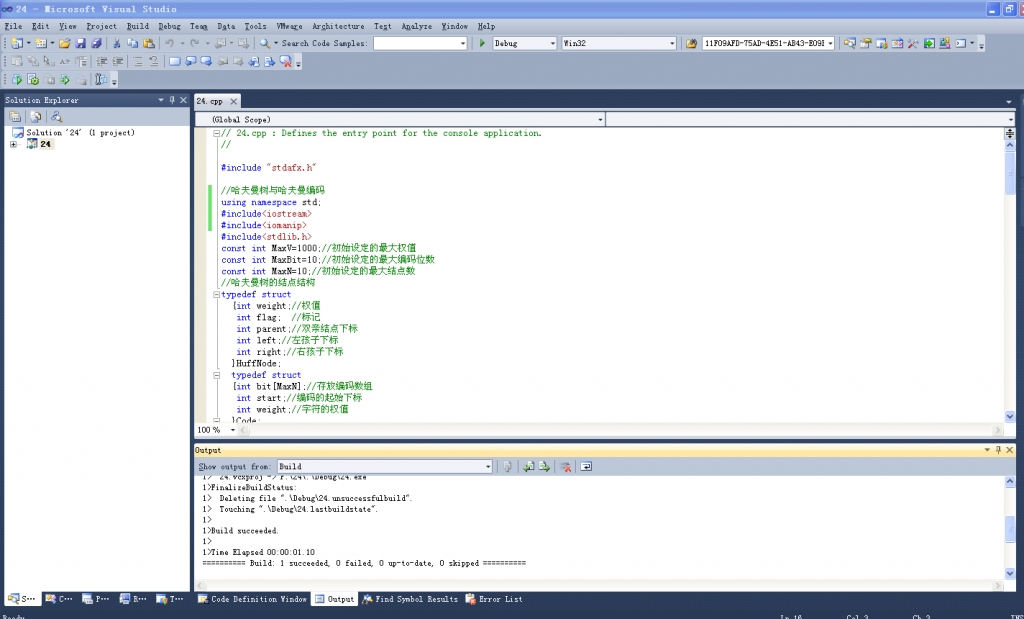1024x619 pixels.
Task: Select the Navigate Backward toolbar icon
Action: (x=220, y=43)
